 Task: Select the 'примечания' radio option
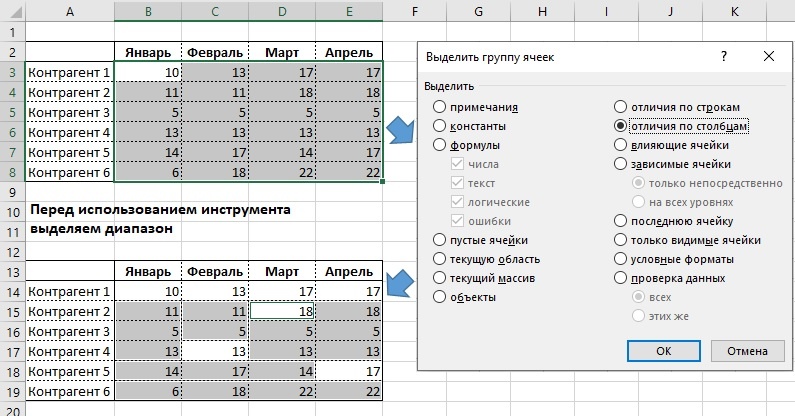click(x=440, y=107)
